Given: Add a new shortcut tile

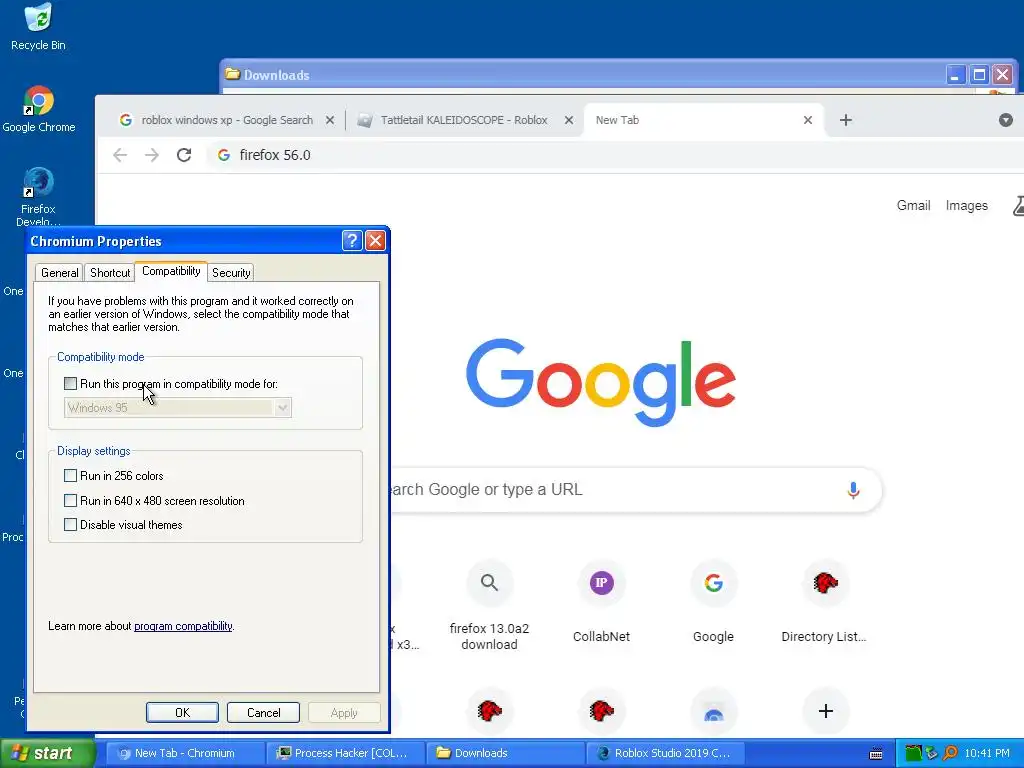Looking at the screenshot, I should click(825, 711).
